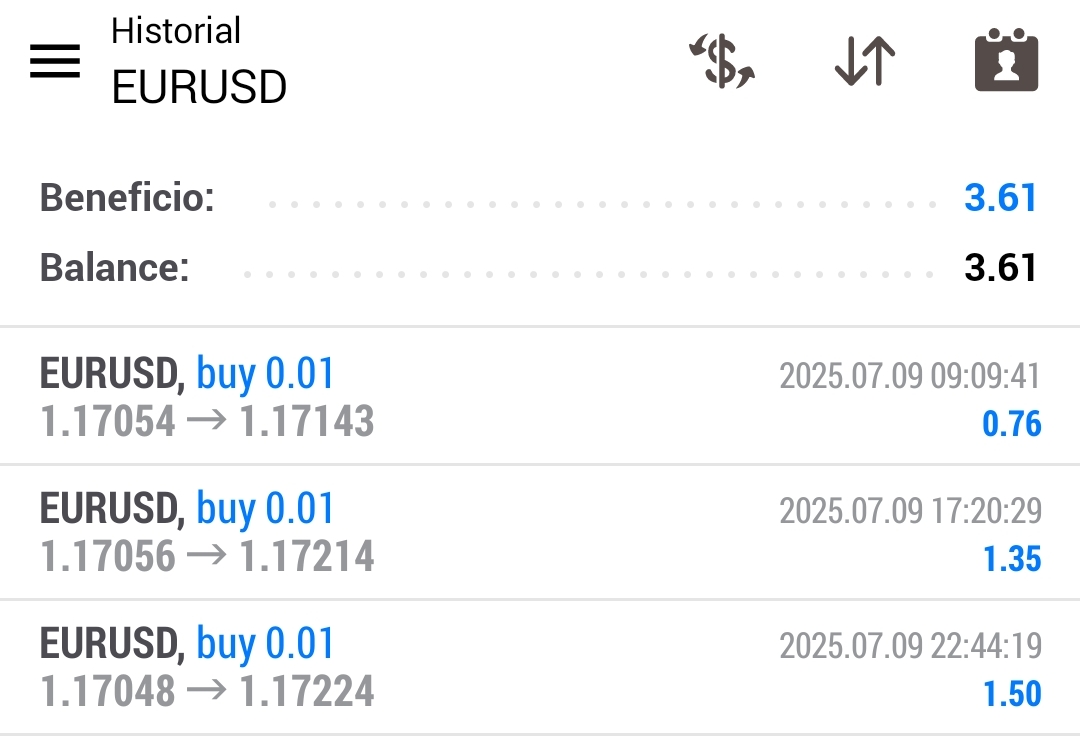This screenshot has width=1080, height=753.
Task: Tap price range 1.17056 → 1.17214
Action: tap(207, 557)
